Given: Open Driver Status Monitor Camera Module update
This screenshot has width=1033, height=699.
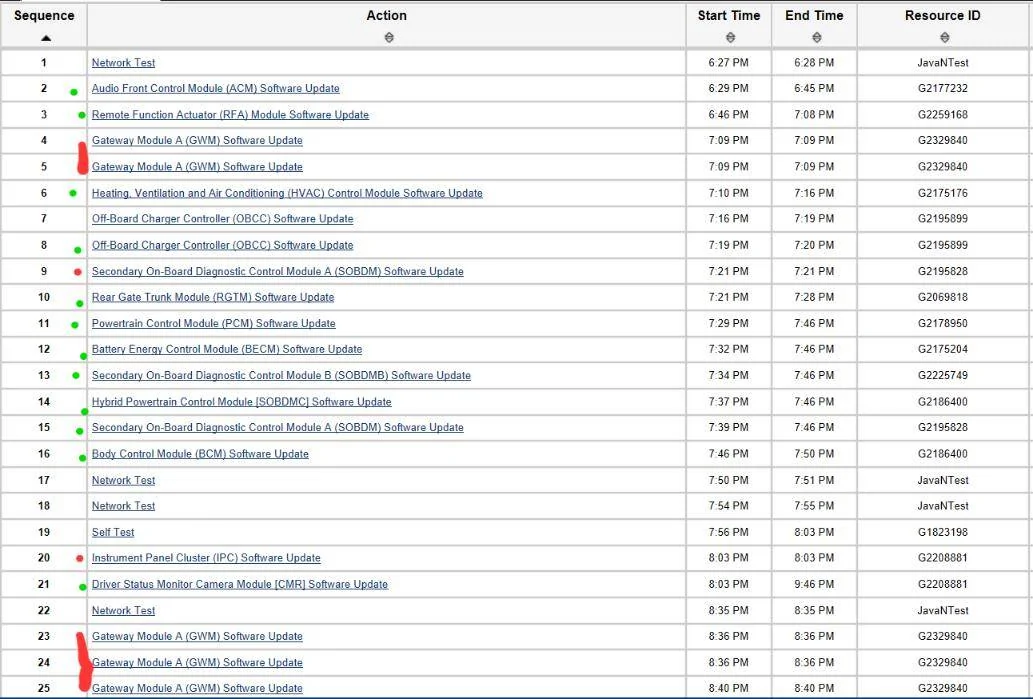Looking at the screenshot, I should 240,584.
